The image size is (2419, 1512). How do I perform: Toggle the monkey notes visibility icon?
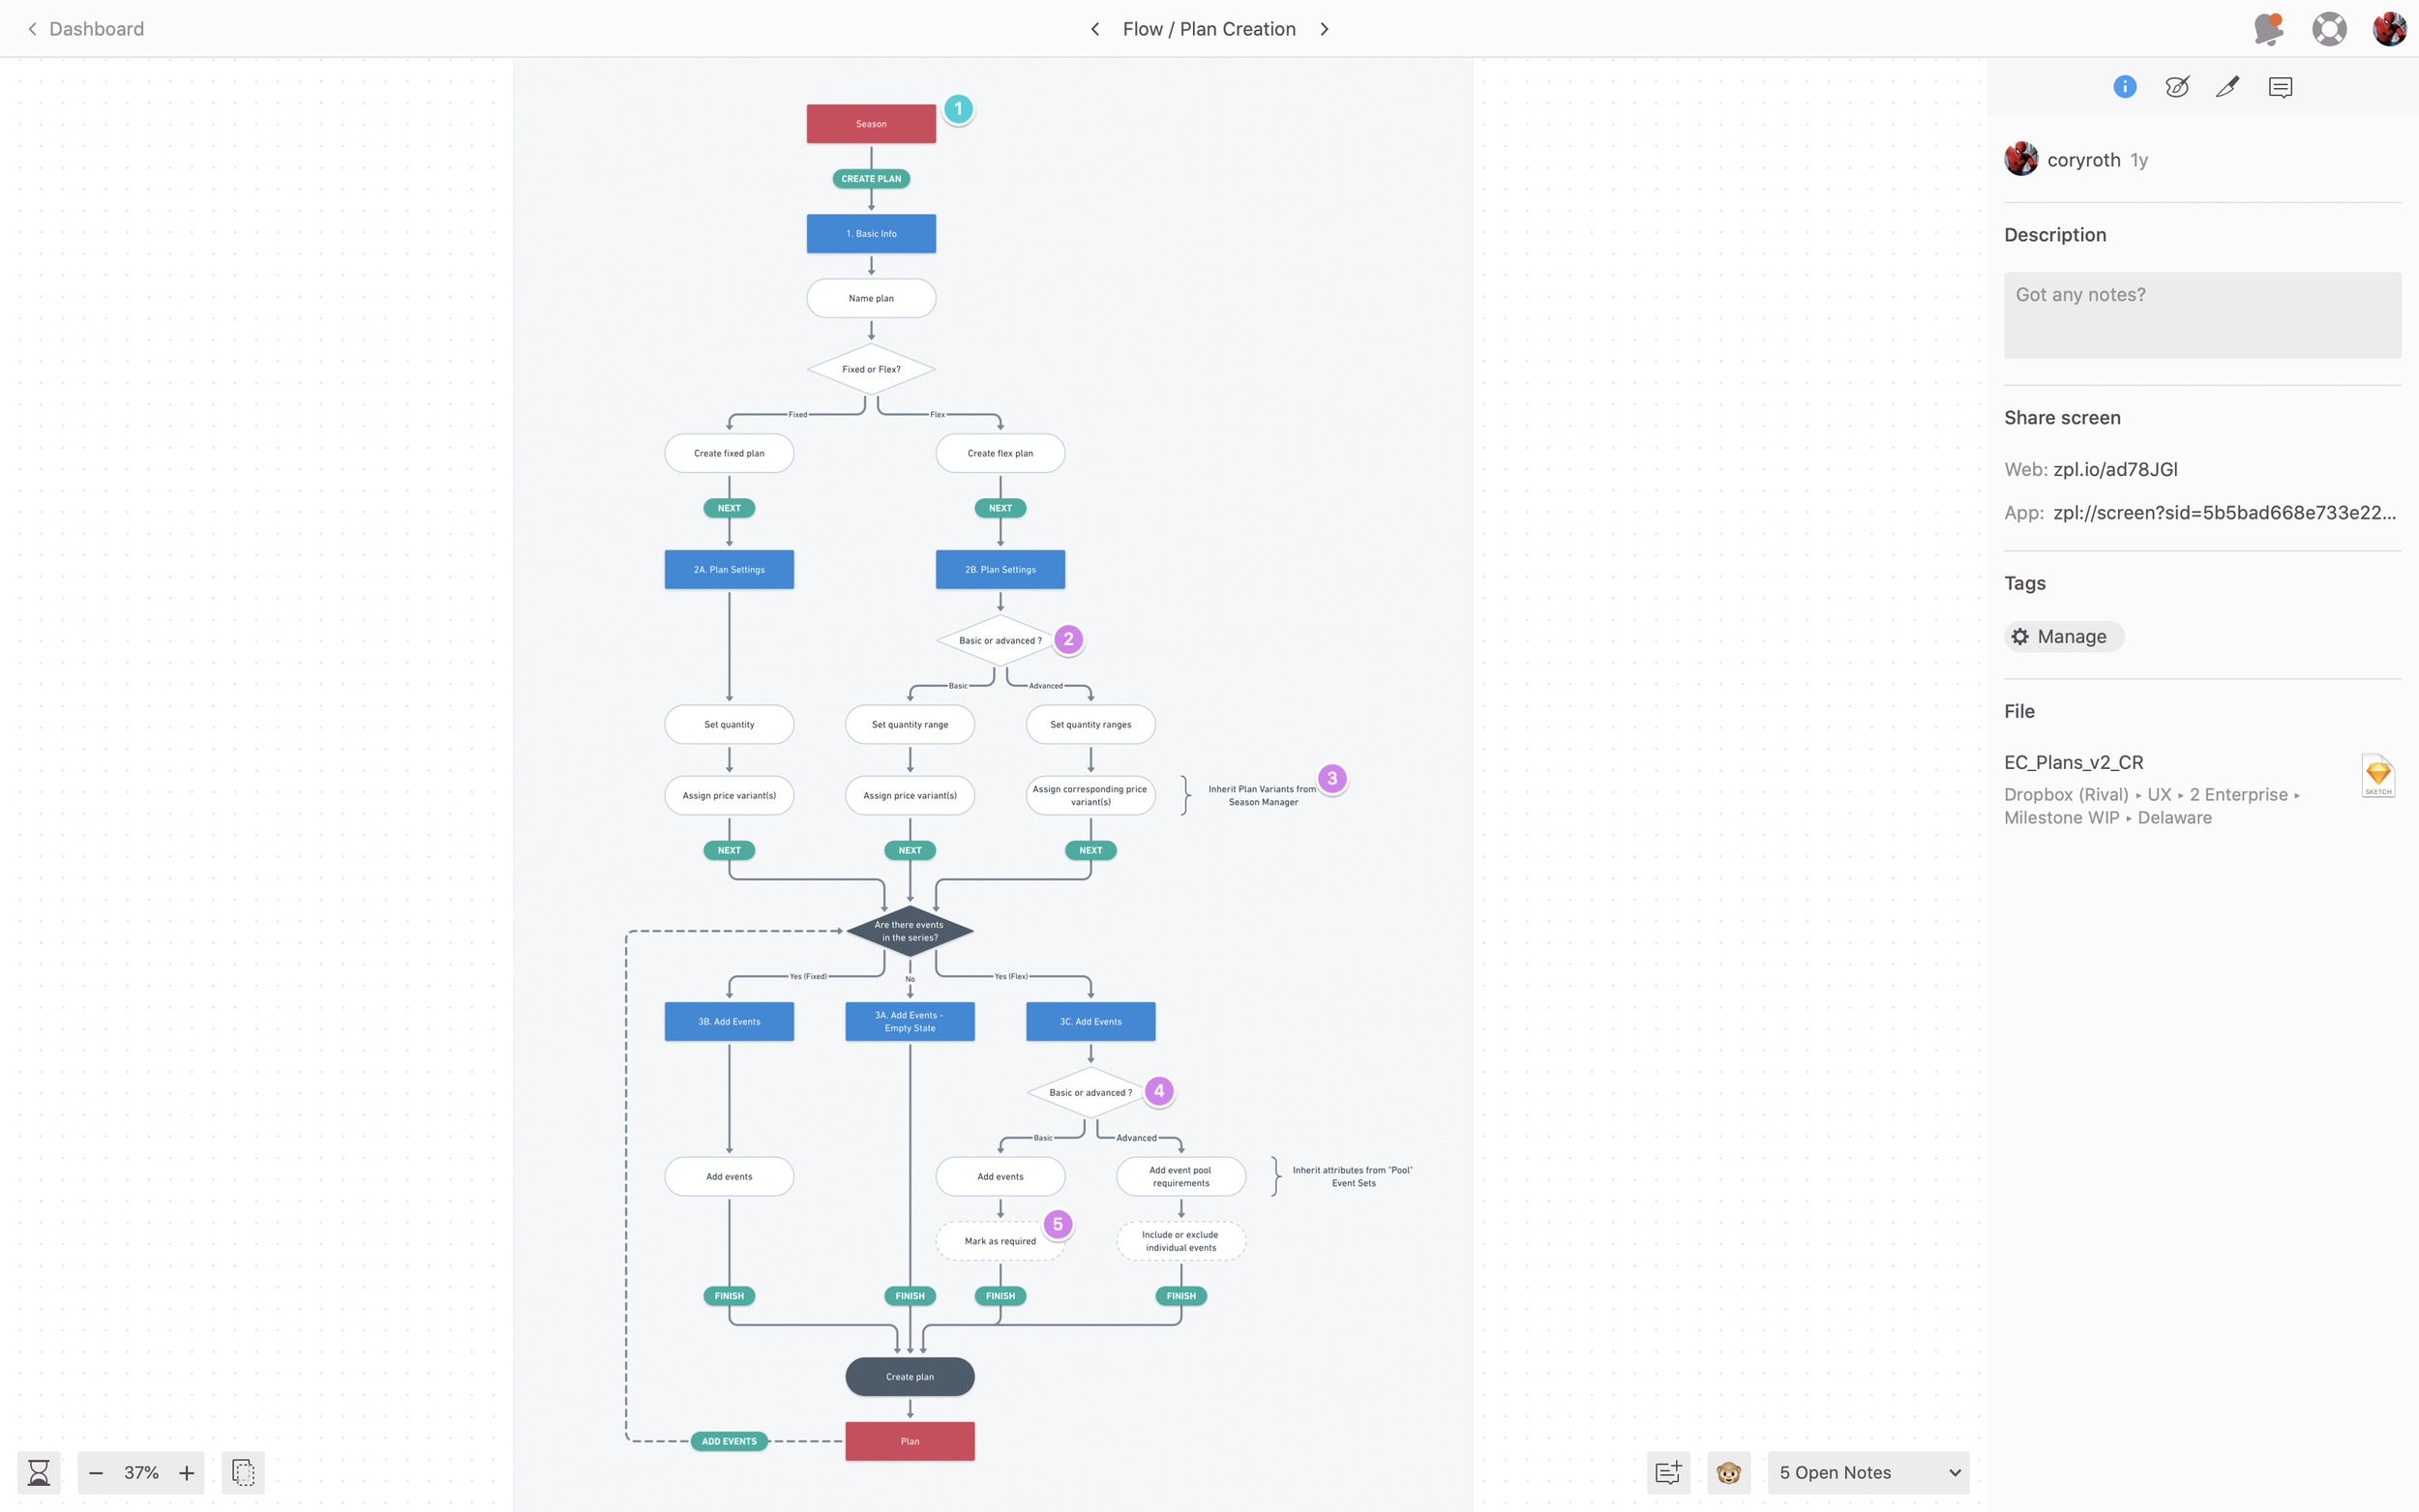point(1728,1472)
